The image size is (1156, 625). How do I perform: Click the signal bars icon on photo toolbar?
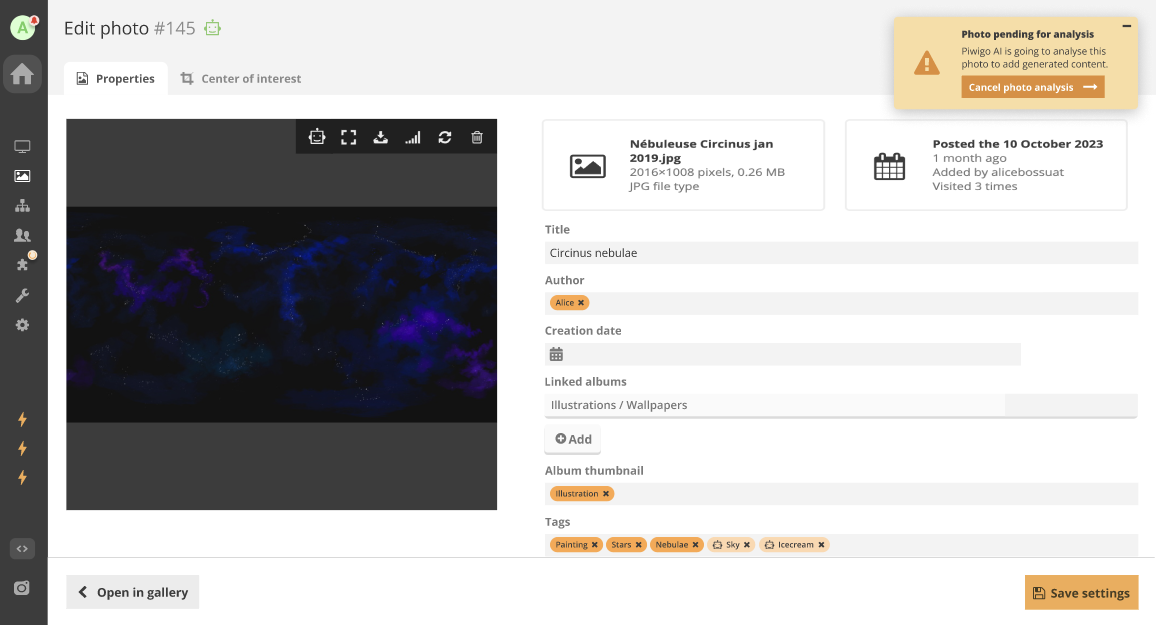412,137
